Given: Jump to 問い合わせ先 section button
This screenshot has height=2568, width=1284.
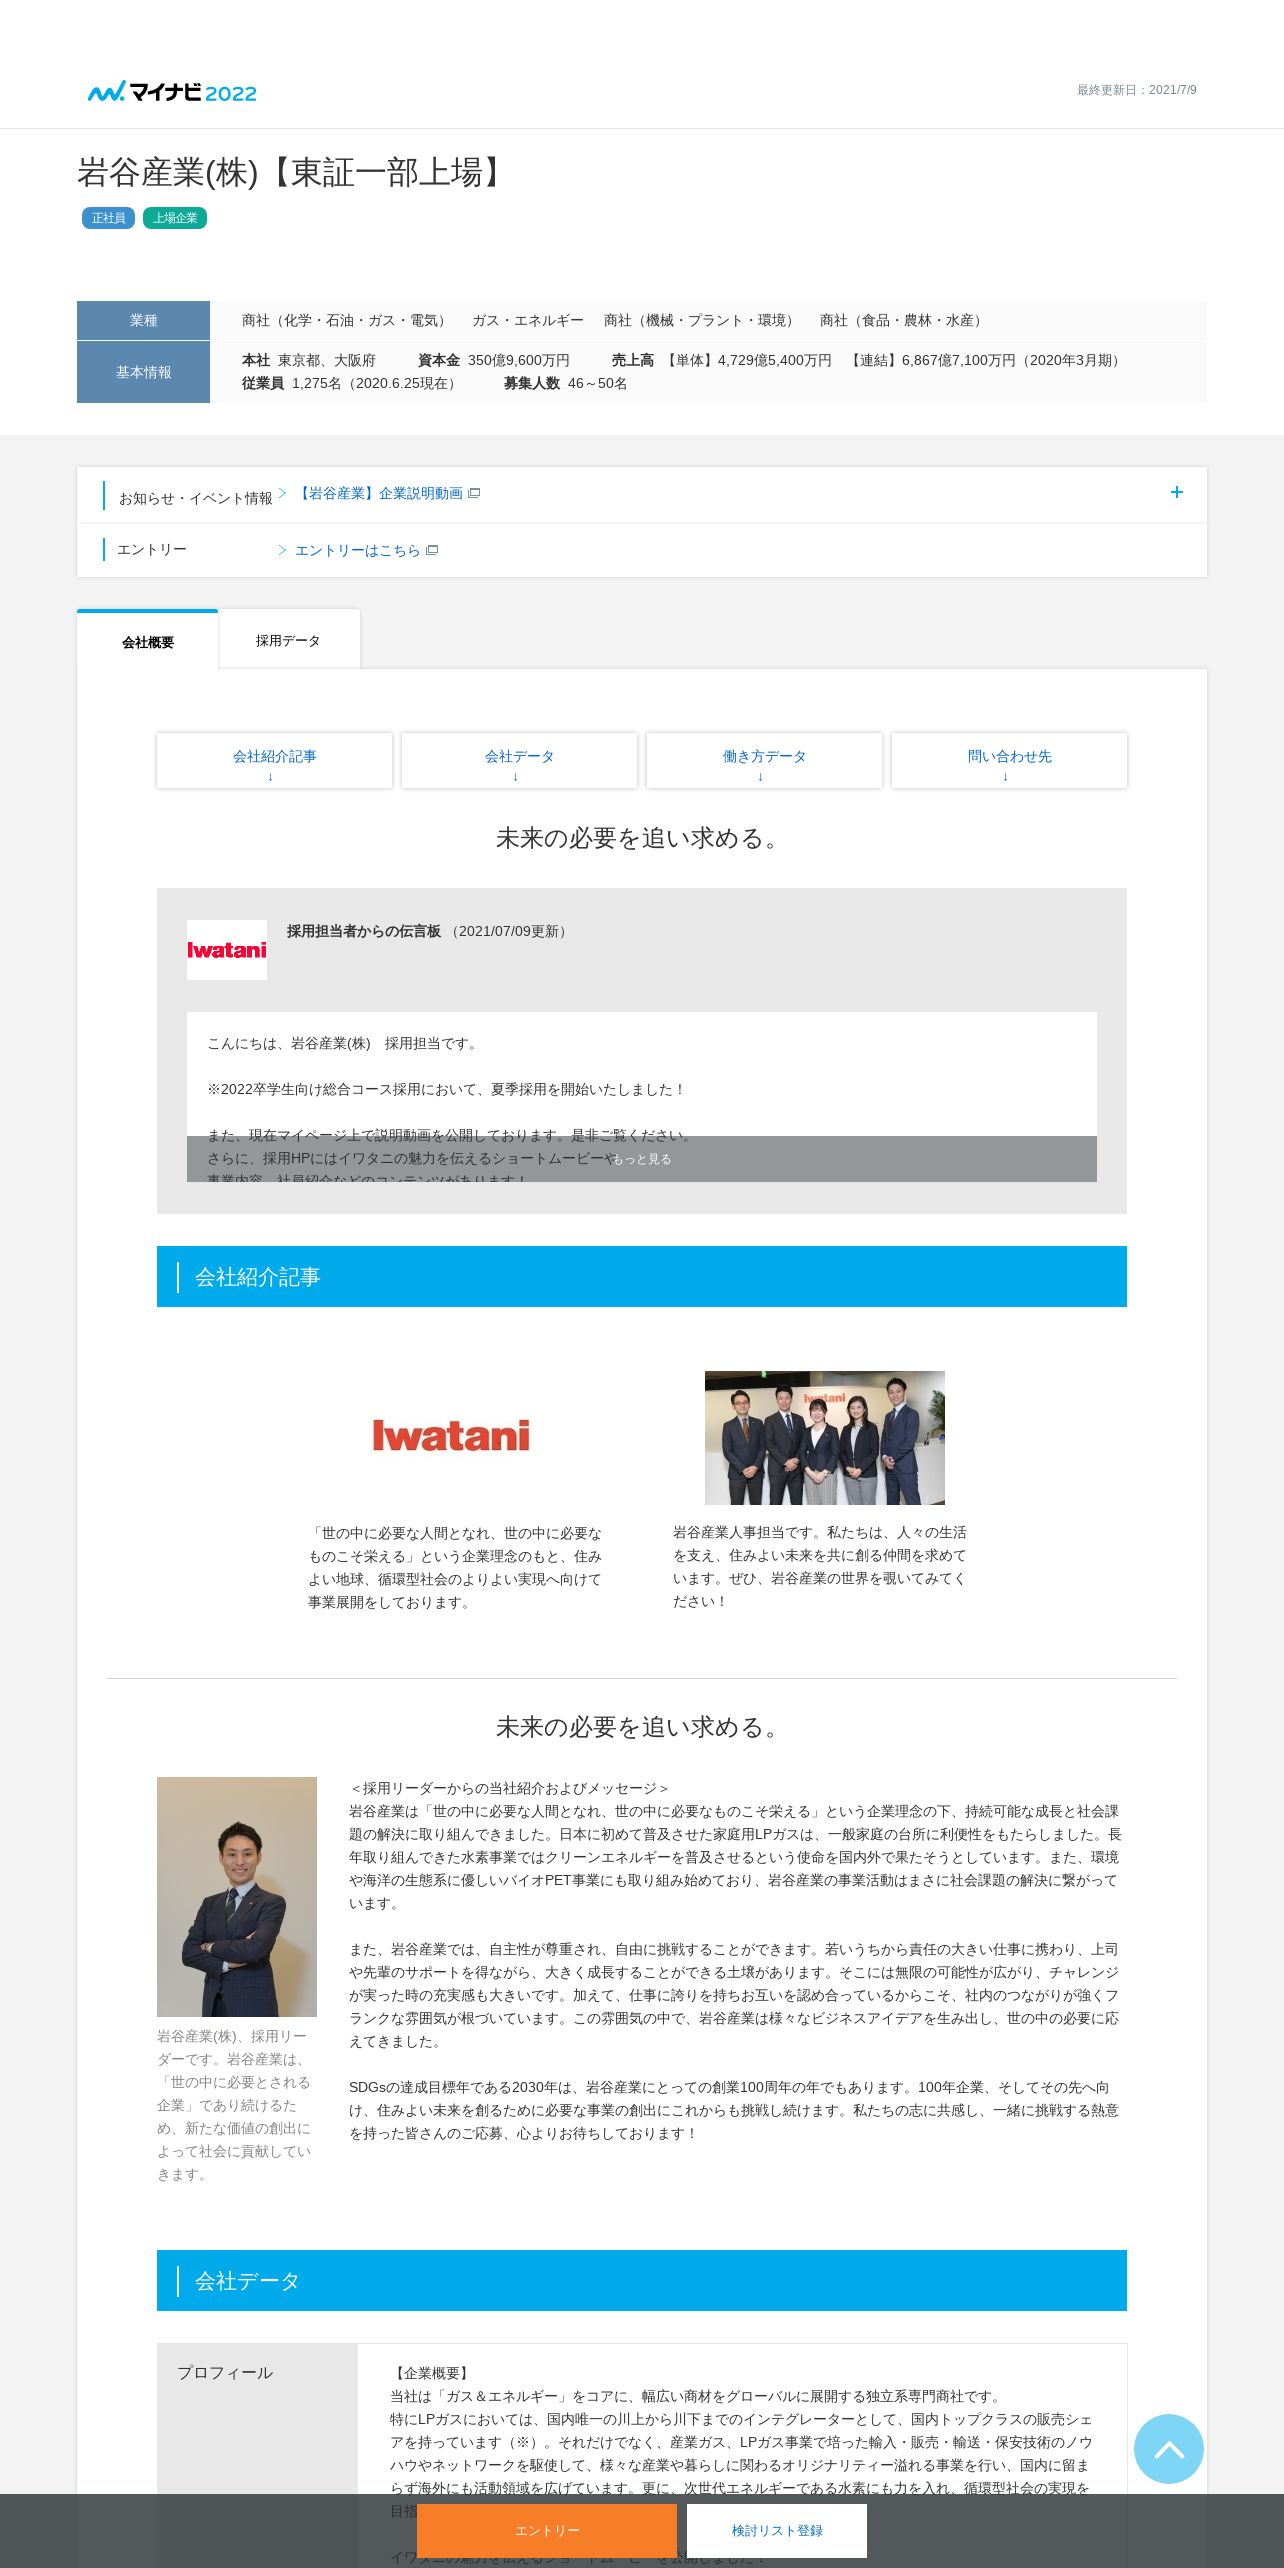Looking at the screenshot, I should point(1009,761).
